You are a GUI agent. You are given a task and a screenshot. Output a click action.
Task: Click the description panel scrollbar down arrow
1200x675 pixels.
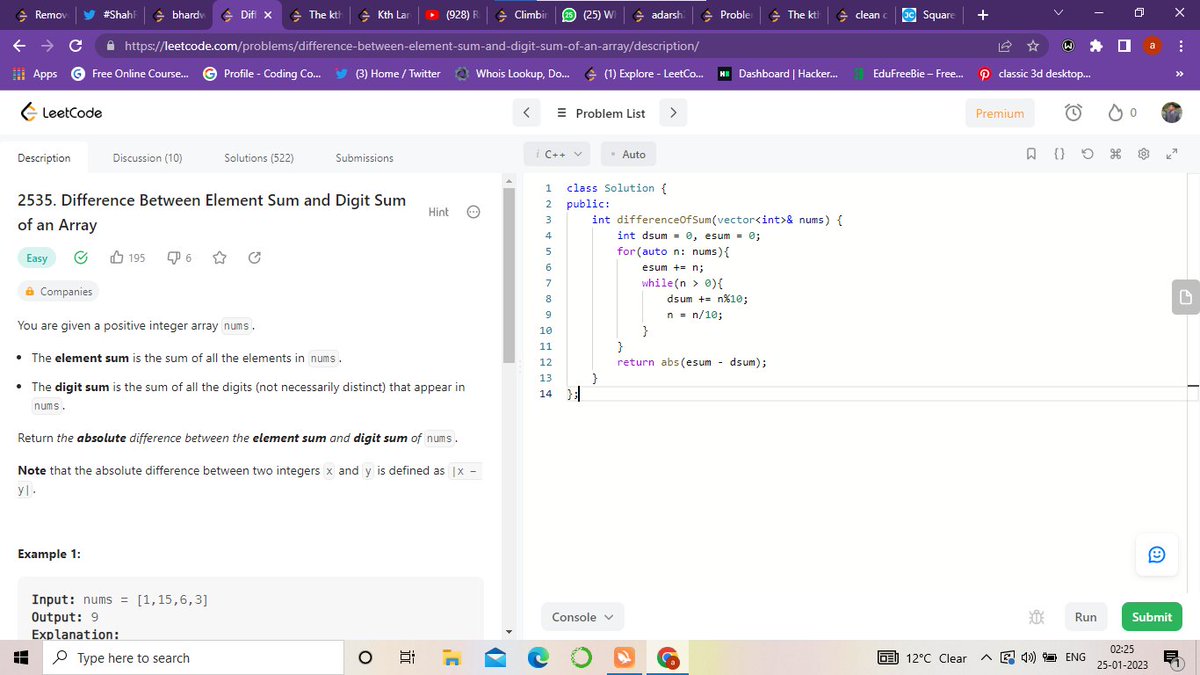508,632
